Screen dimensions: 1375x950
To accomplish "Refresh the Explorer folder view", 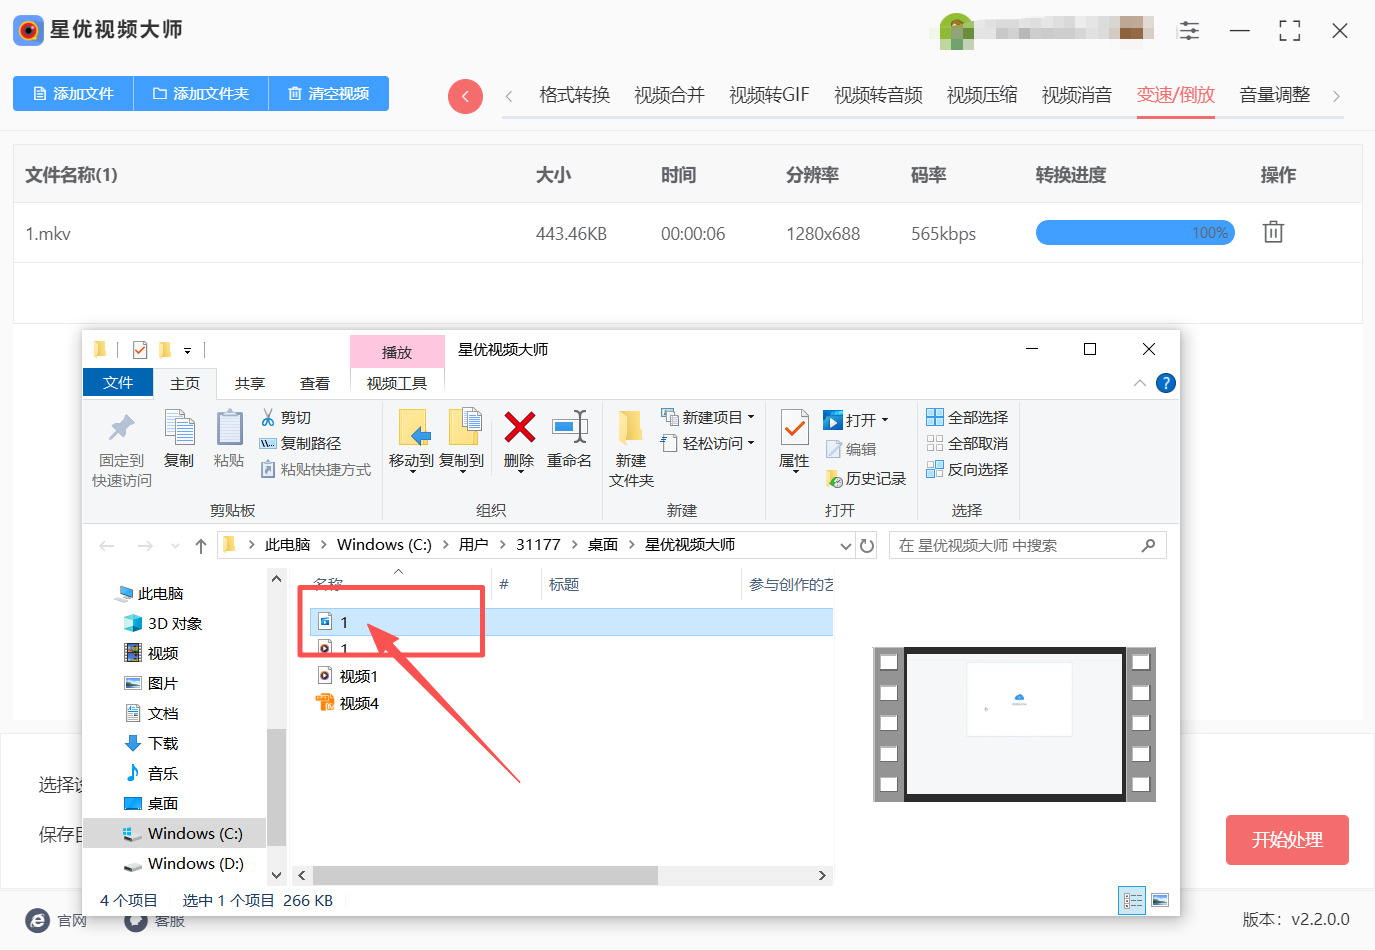I will [867, 545].
